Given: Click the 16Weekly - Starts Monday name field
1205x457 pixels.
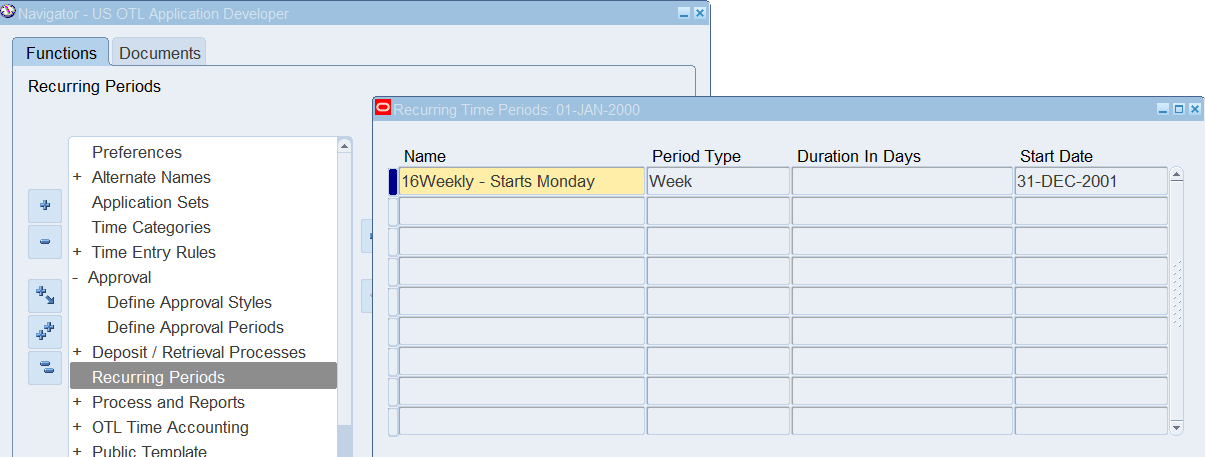Looking at the screenshot, I should coord(520,182).
